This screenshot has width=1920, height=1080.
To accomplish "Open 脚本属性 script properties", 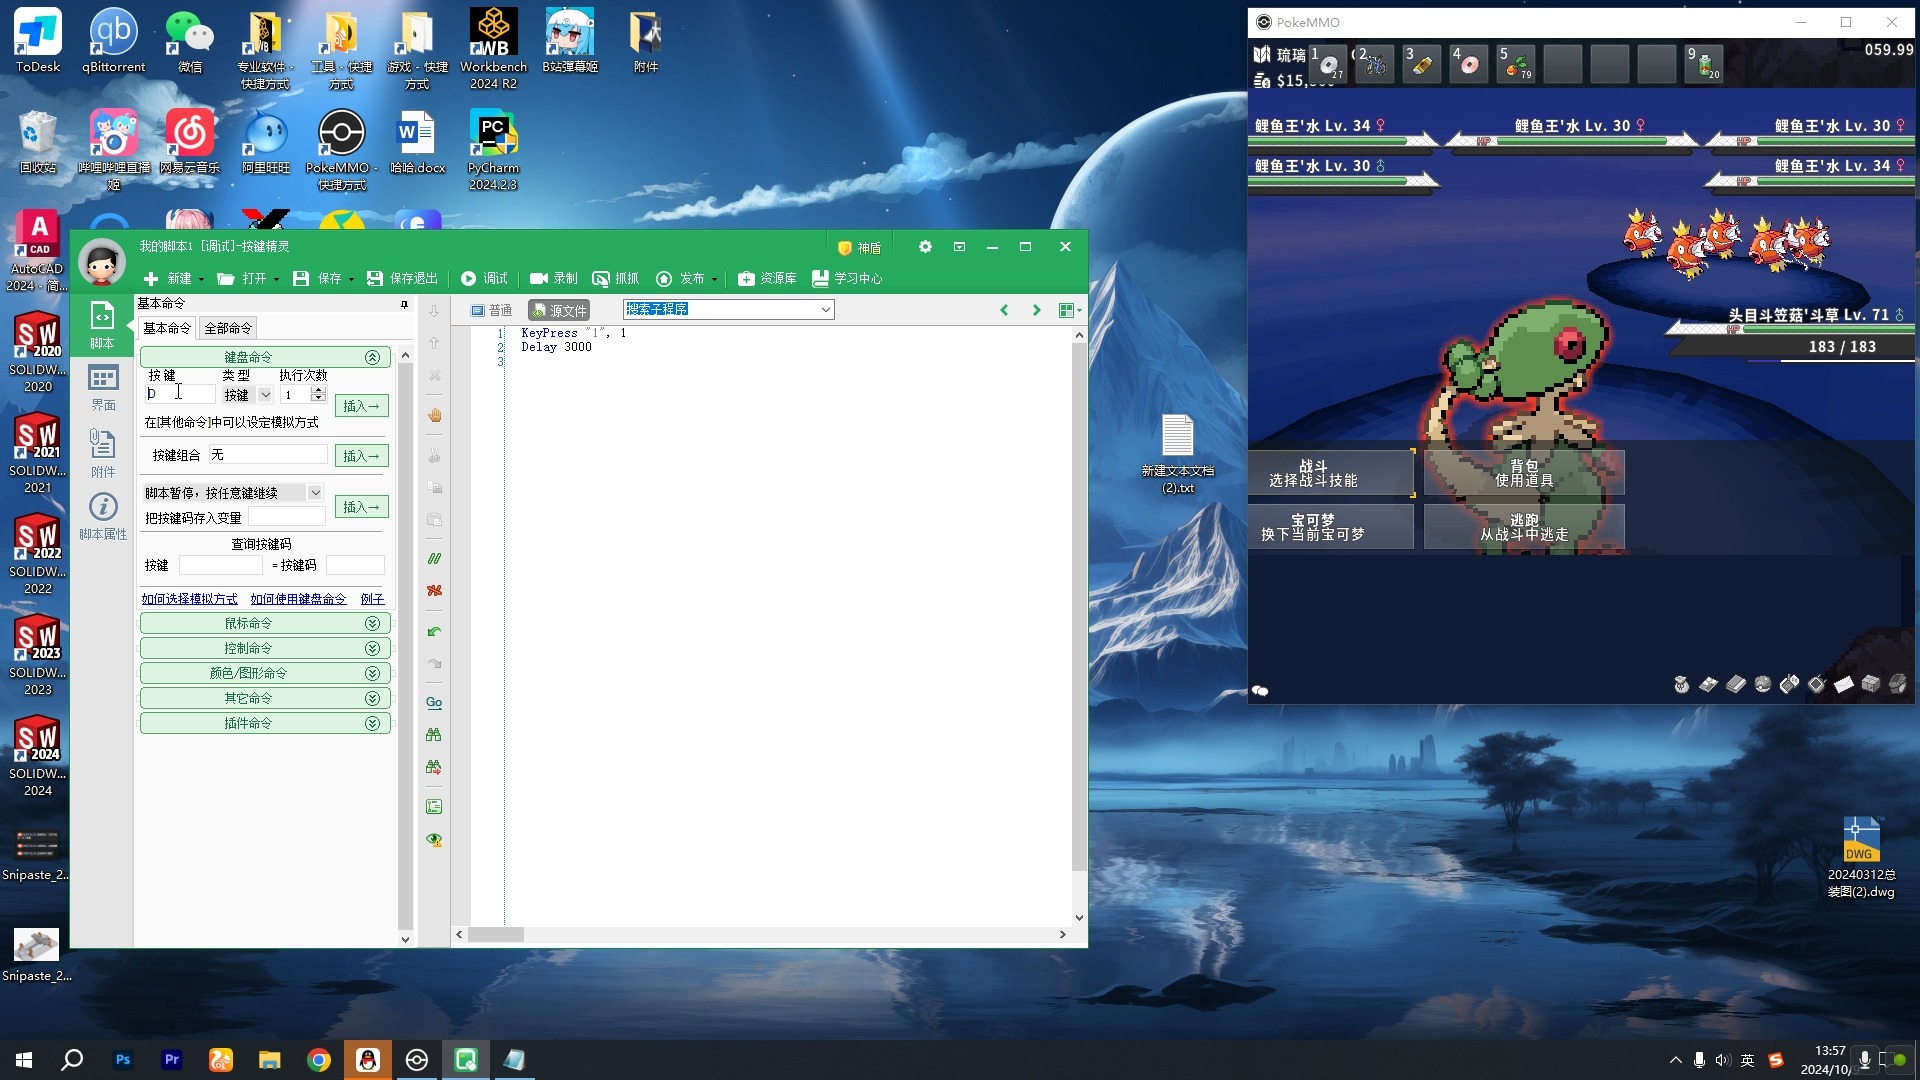I will [103, 516].
